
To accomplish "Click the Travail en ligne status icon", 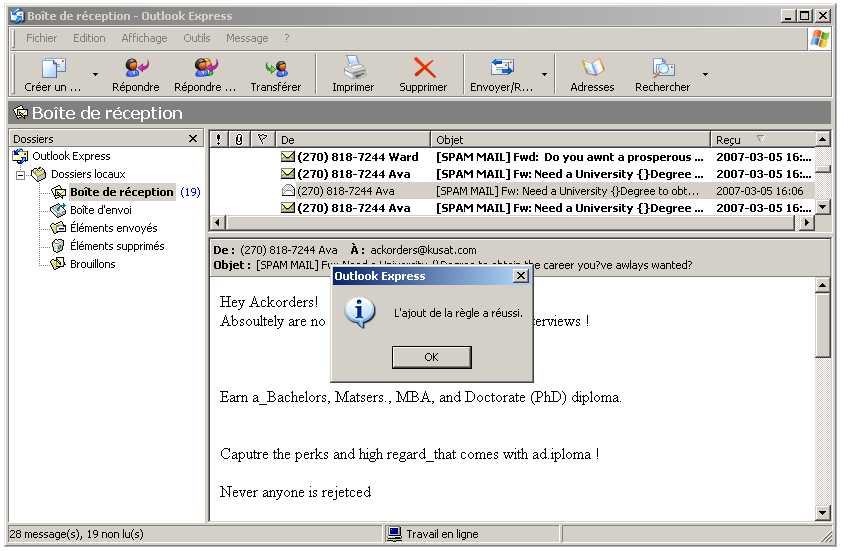I will (x=395, y=534).
